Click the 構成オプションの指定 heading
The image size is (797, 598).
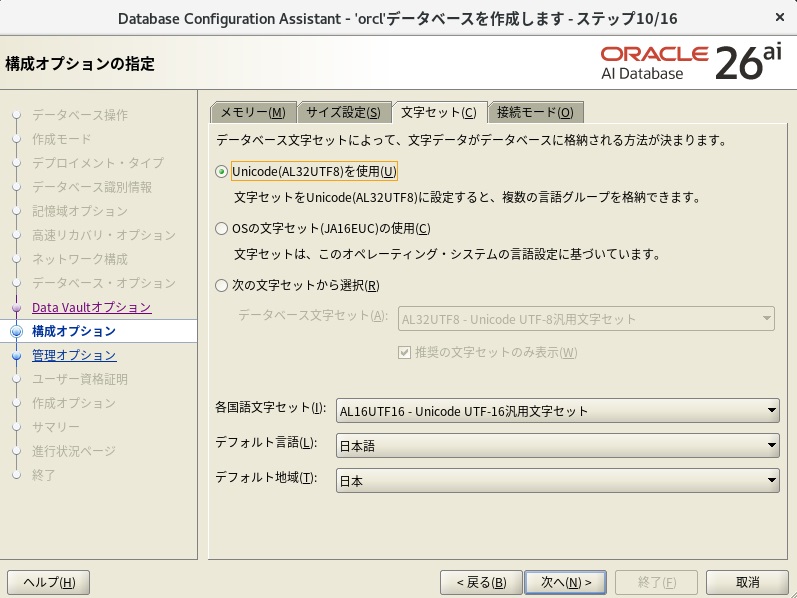(x=80, y=64)
